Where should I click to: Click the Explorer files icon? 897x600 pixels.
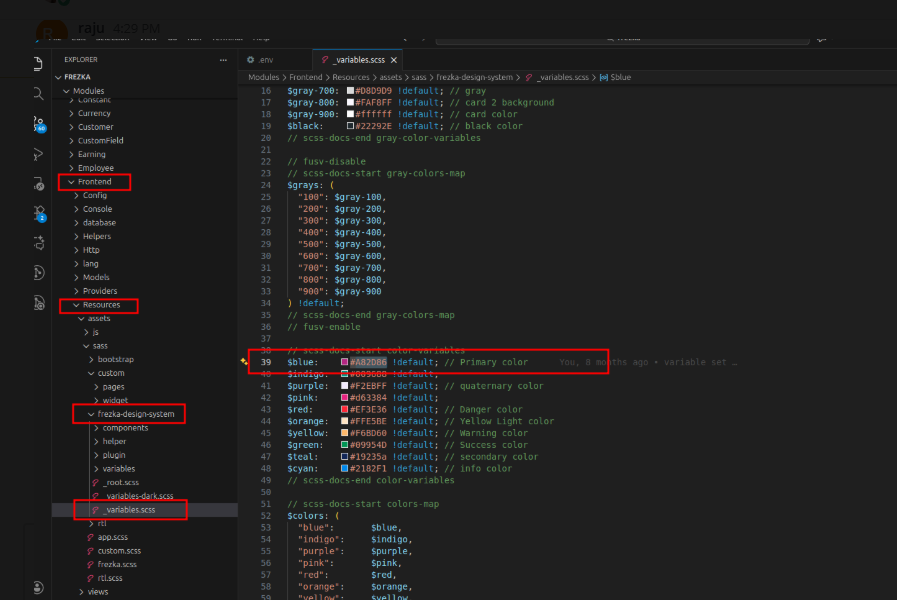(38, 63)
